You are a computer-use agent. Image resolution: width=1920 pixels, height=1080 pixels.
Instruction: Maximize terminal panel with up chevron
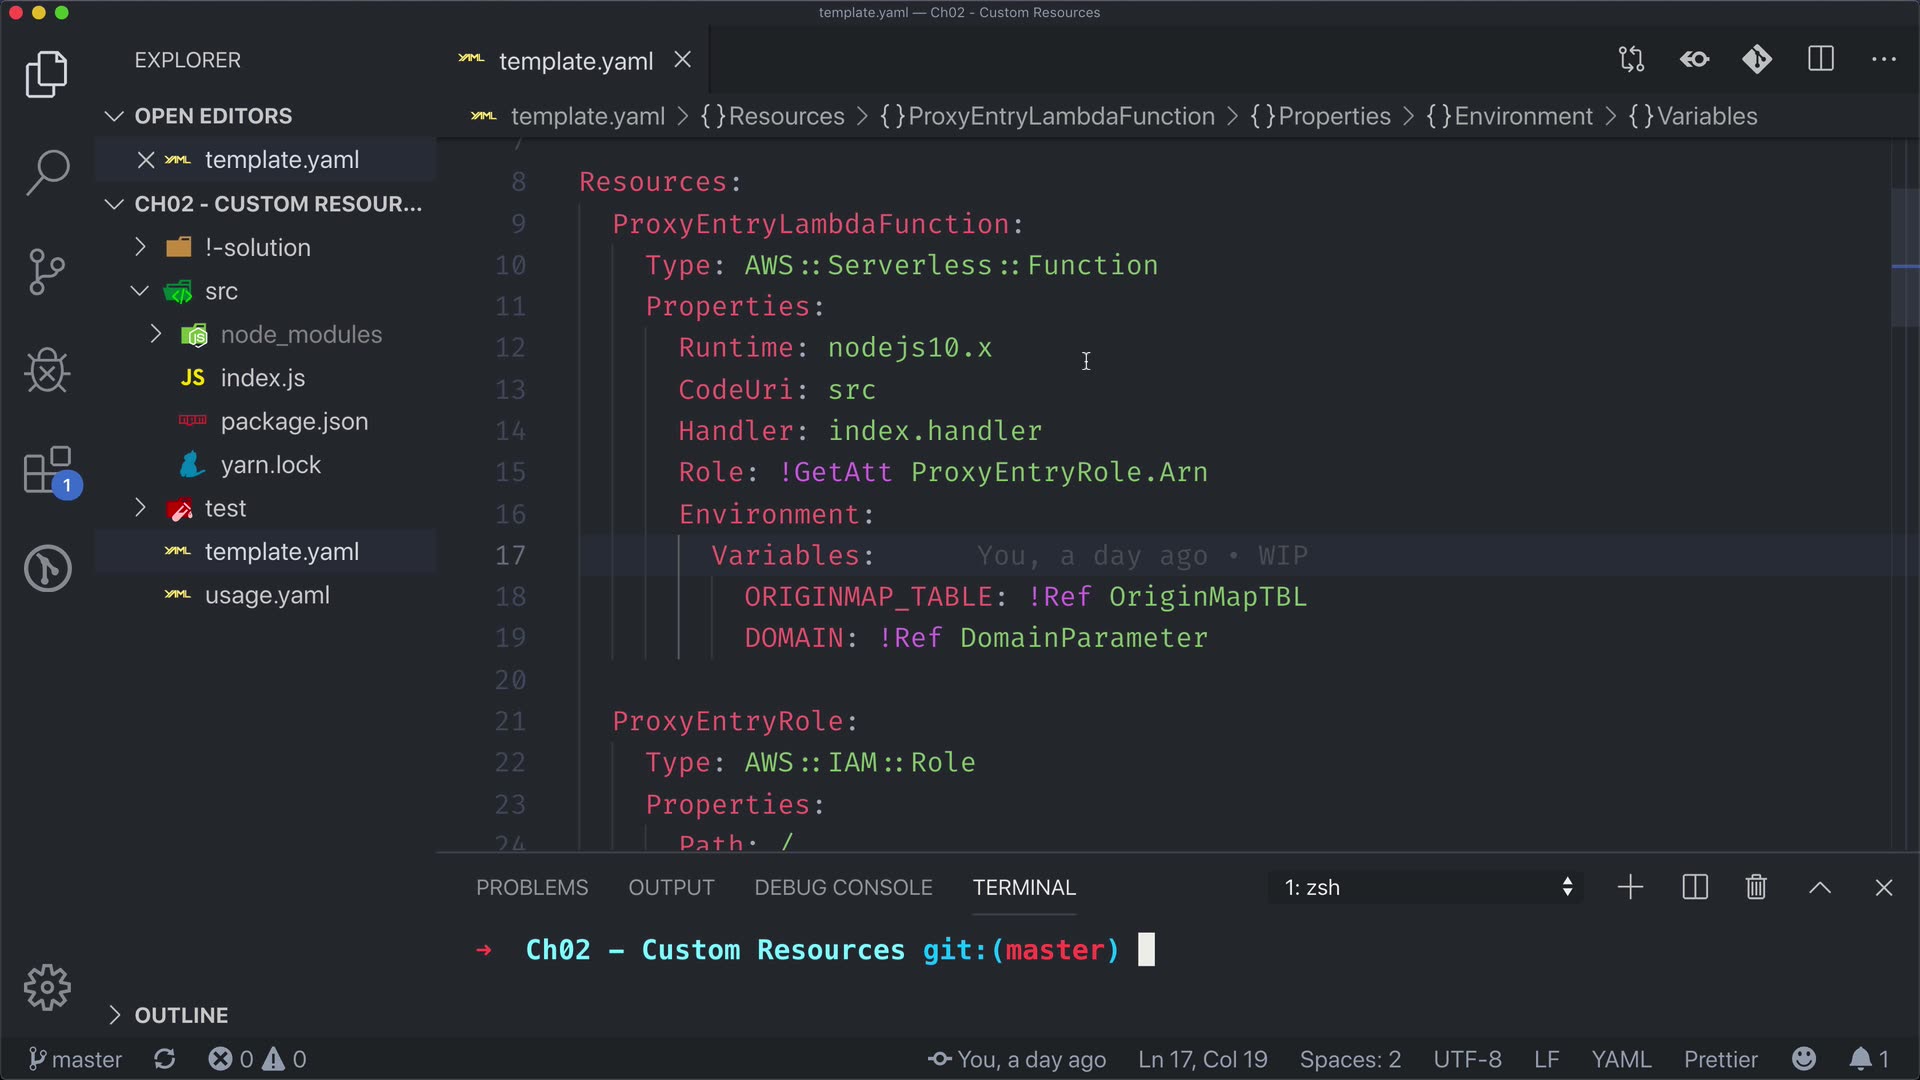(x=1820, y=888)
